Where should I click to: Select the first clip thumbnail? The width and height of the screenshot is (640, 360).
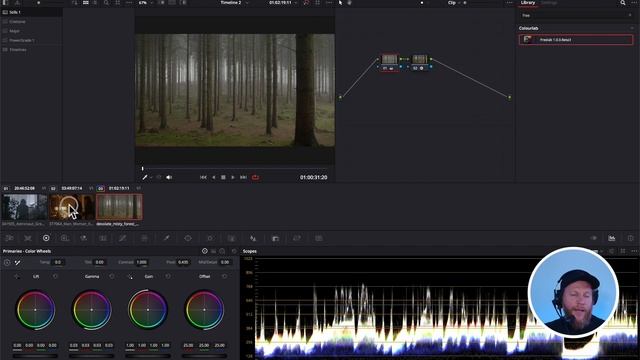pyautogui.click(x=24, y=207)
